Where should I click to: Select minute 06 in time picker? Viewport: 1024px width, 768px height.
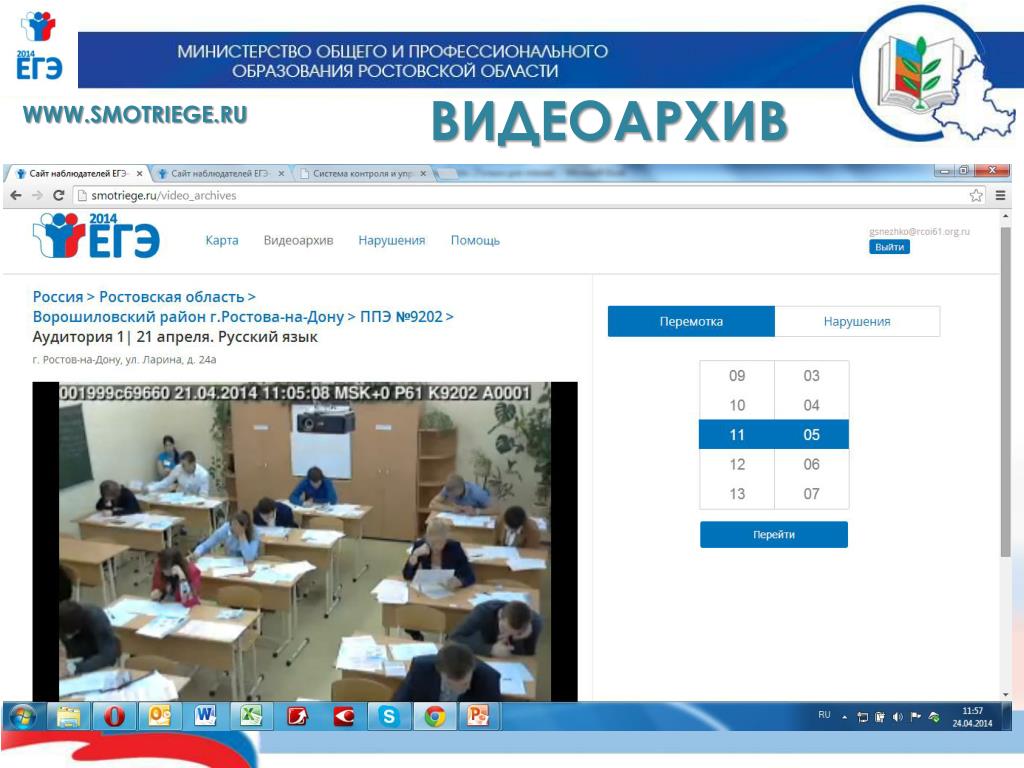[811, 464]
